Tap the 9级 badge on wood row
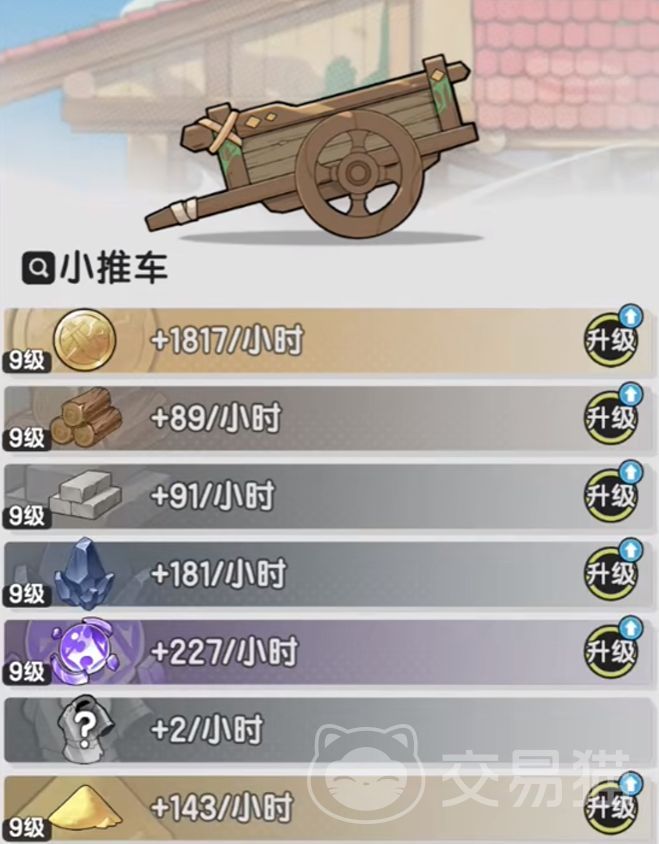 (x=27, y=438)
